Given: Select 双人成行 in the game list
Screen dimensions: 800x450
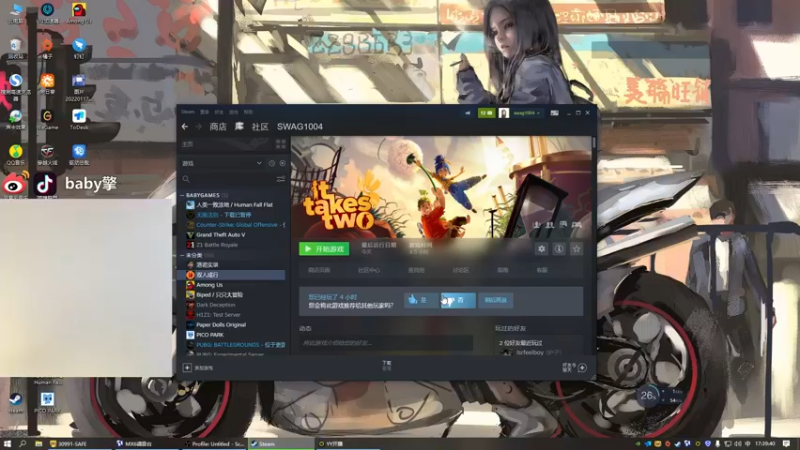Looking at the screenshot, I should (232, 274).
